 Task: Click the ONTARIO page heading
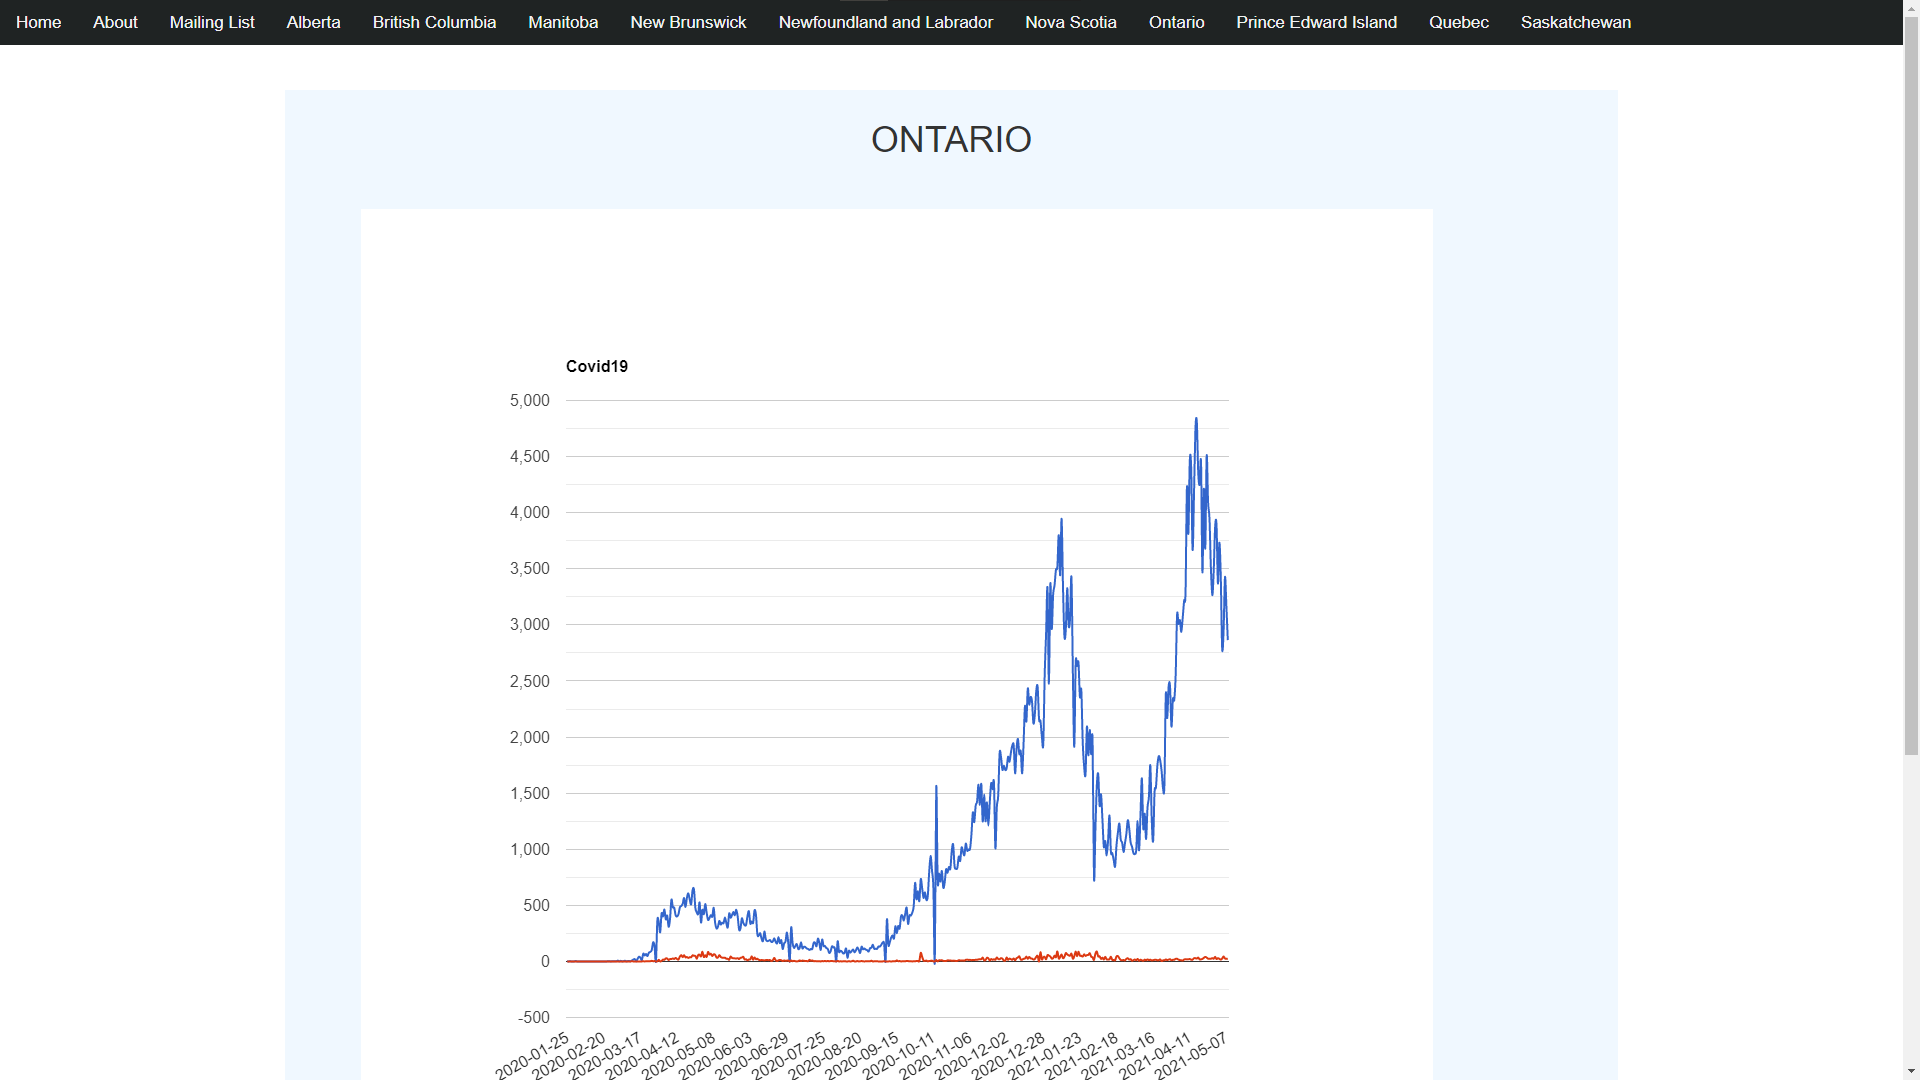pos(951,140)
